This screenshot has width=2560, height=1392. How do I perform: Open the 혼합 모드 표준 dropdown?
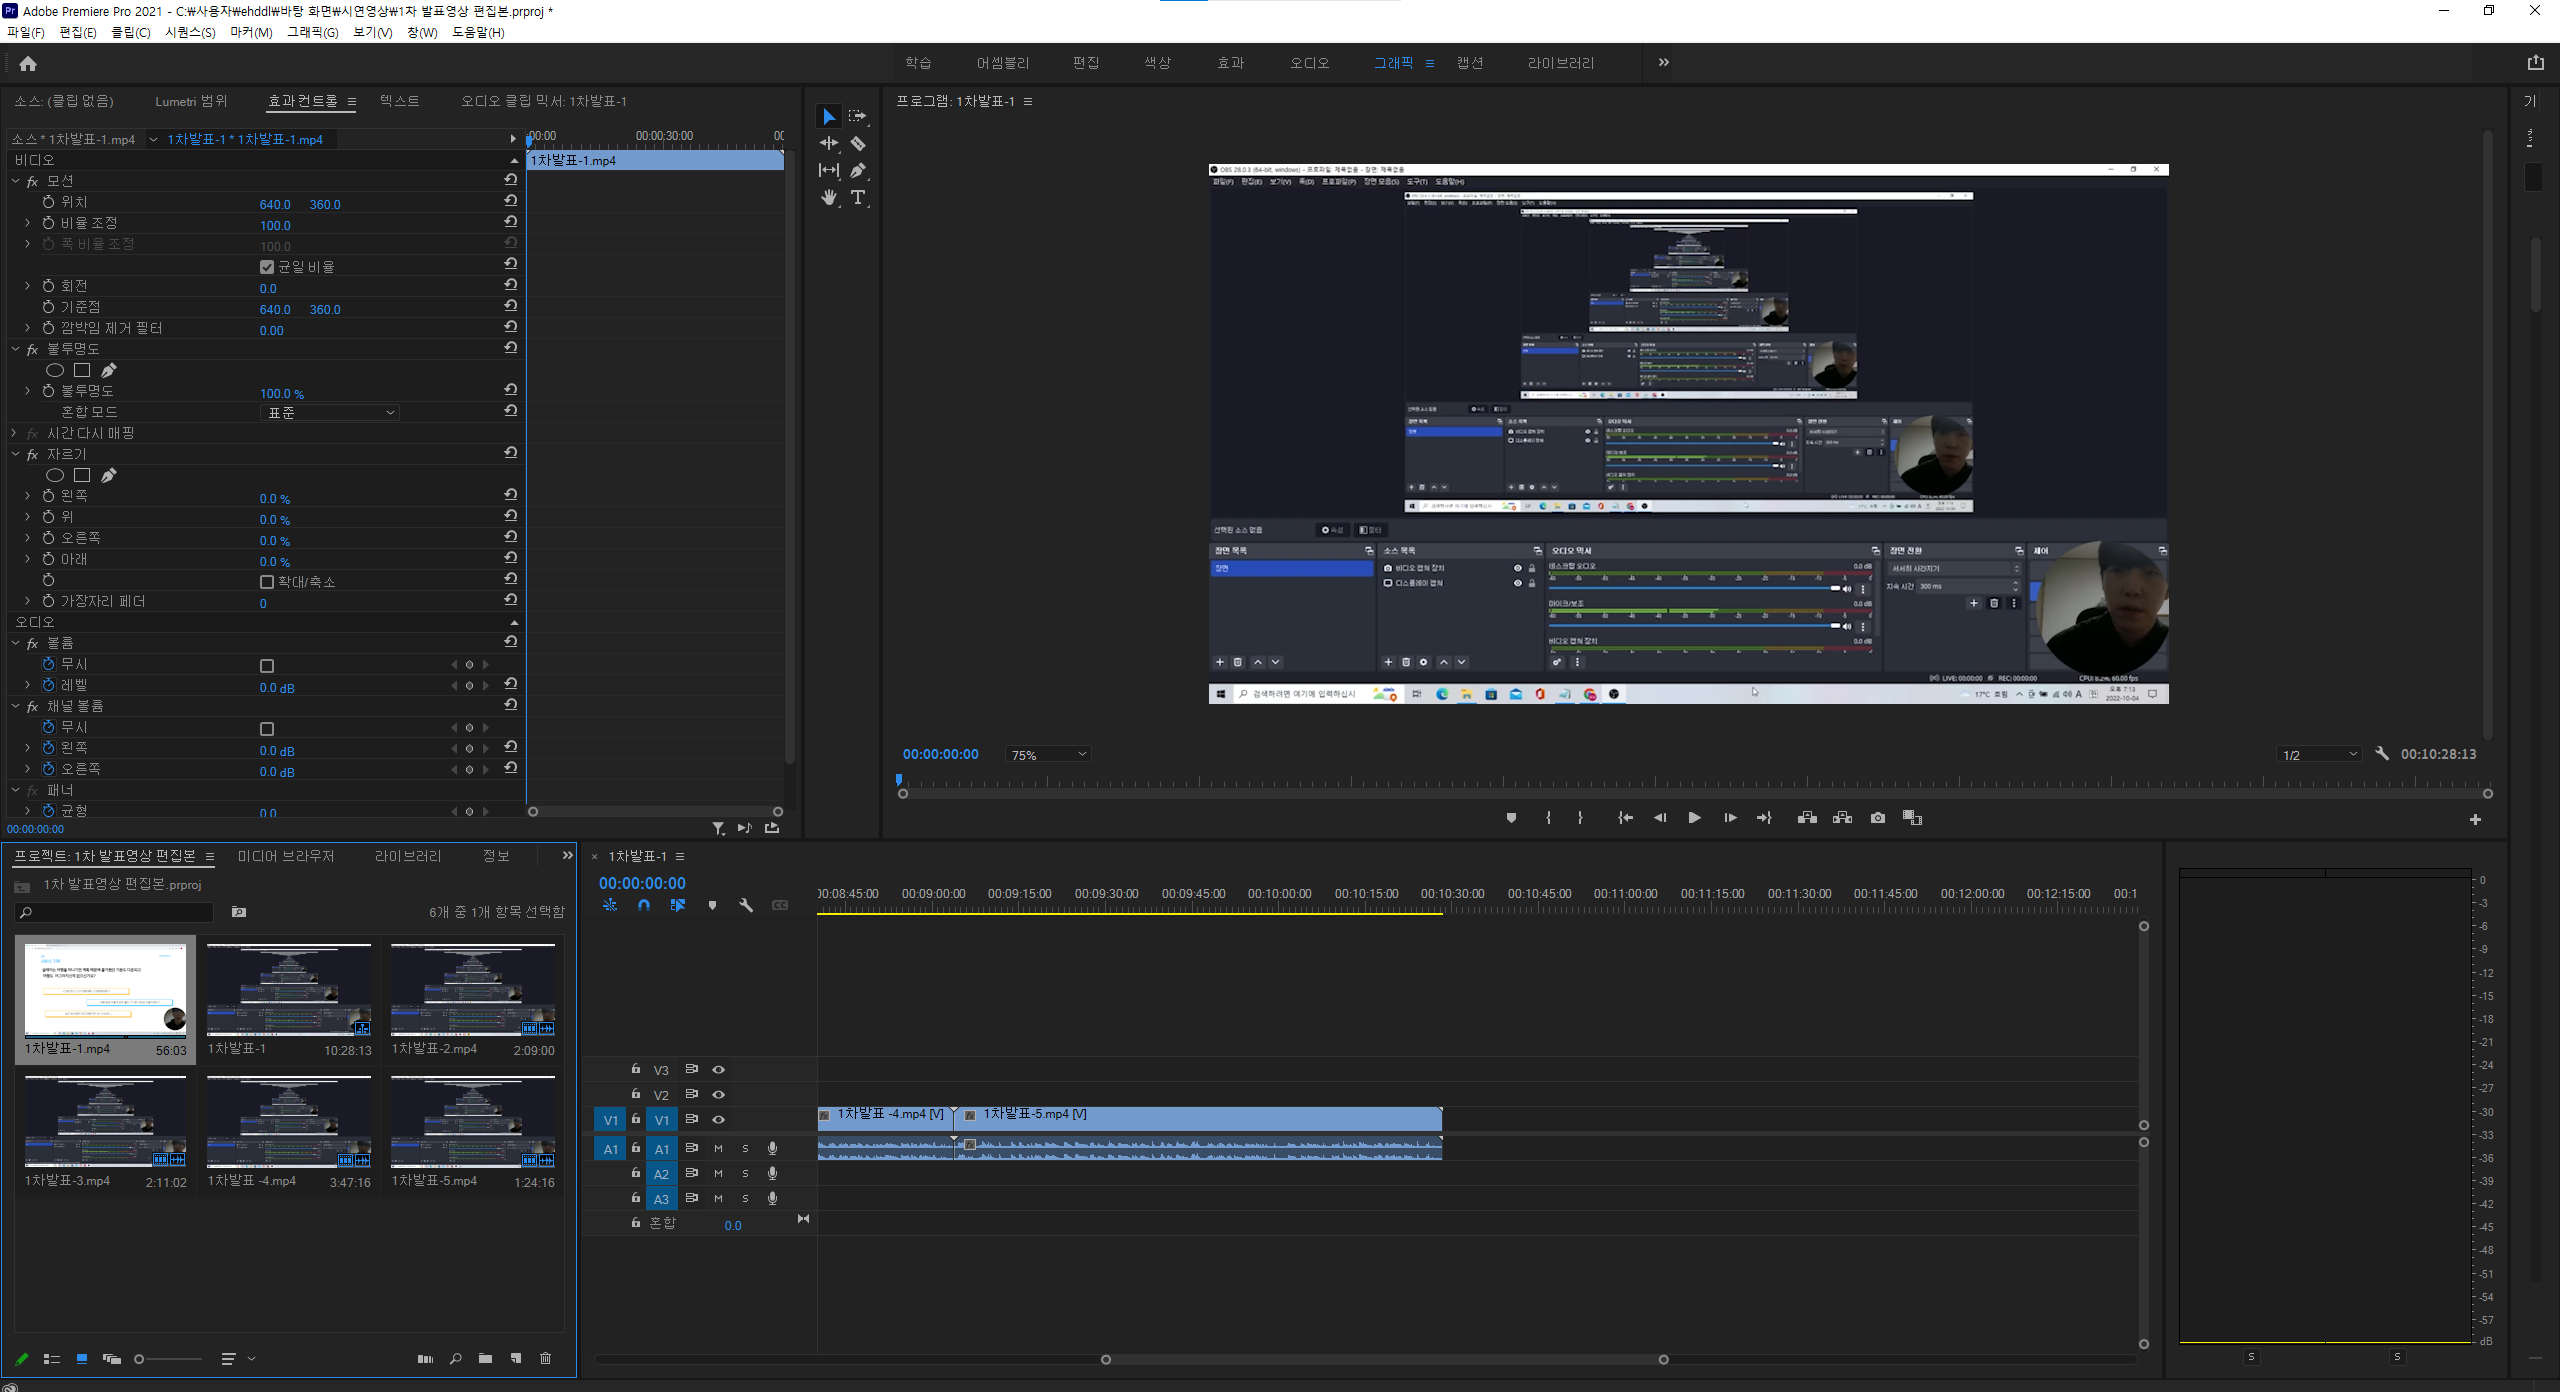[330, 413]
